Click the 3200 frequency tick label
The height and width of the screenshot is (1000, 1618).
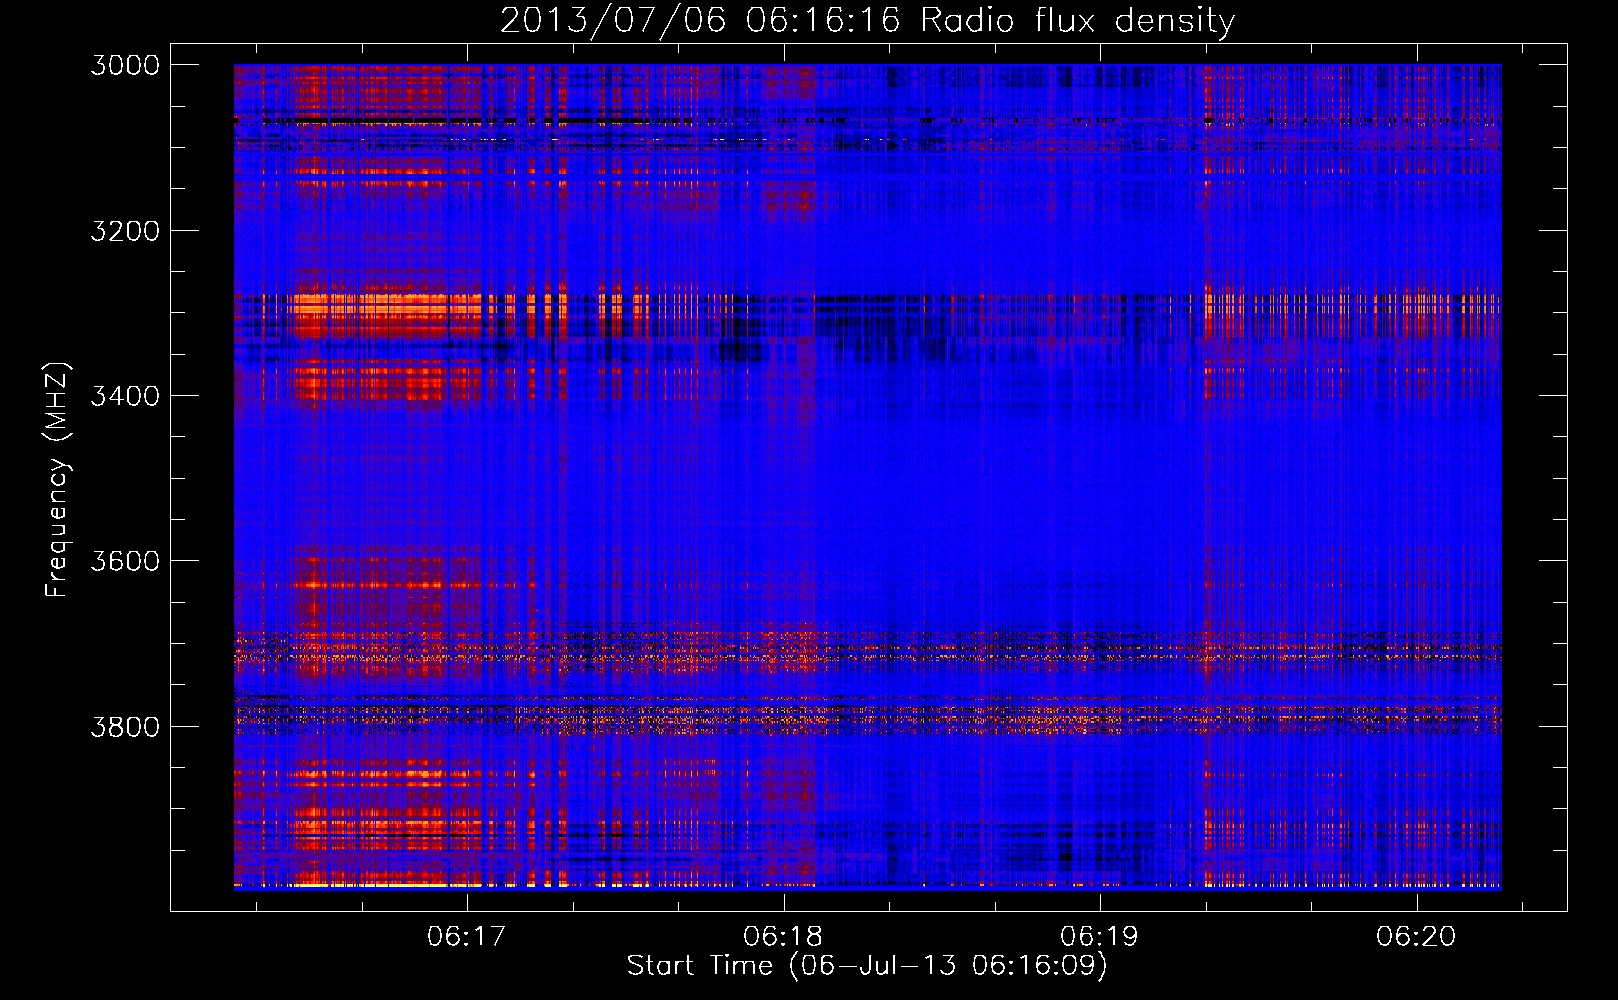125,231
